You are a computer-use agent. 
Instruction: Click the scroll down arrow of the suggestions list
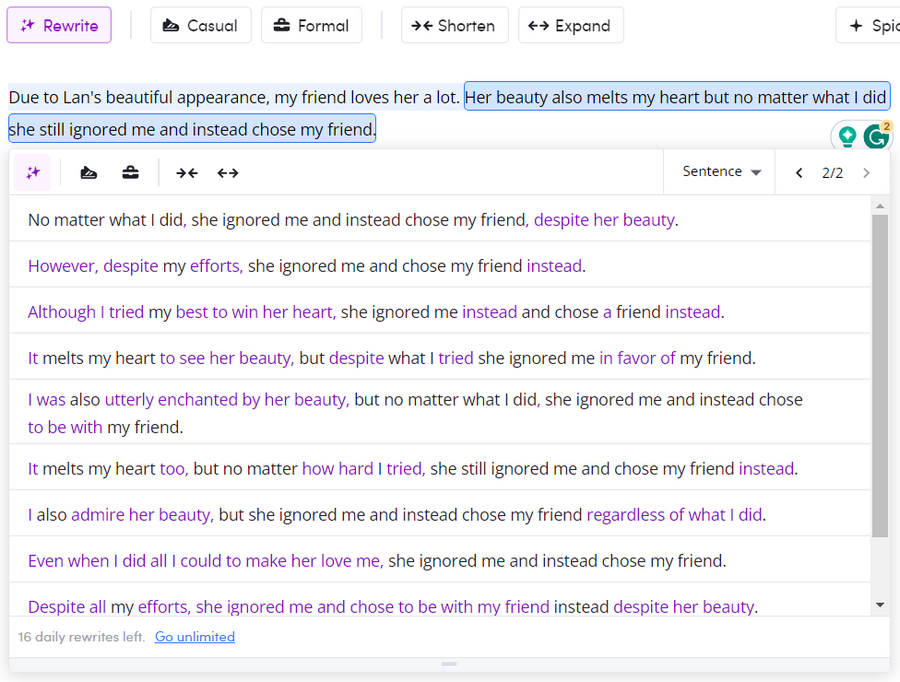pos(880,604)
